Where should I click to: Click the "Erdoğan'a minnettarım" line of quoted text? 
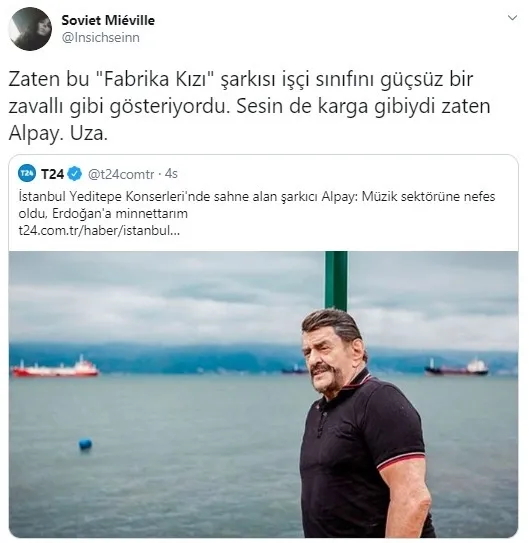(x=120, y=214)
